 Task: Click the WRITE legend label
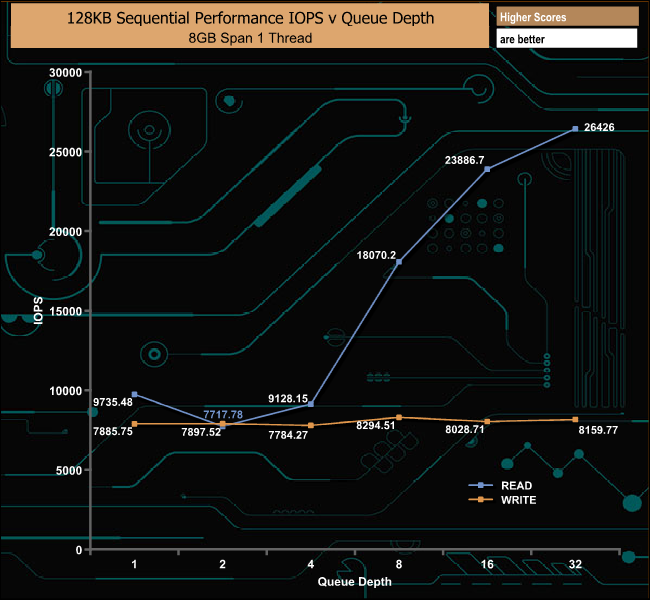click(518, 500)
